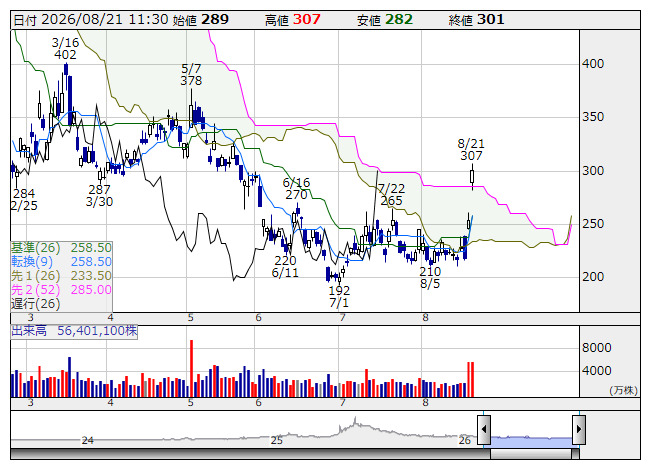653x470 pixels.
Task: Click the 7/22 265 label
Action: coord(391,194)
